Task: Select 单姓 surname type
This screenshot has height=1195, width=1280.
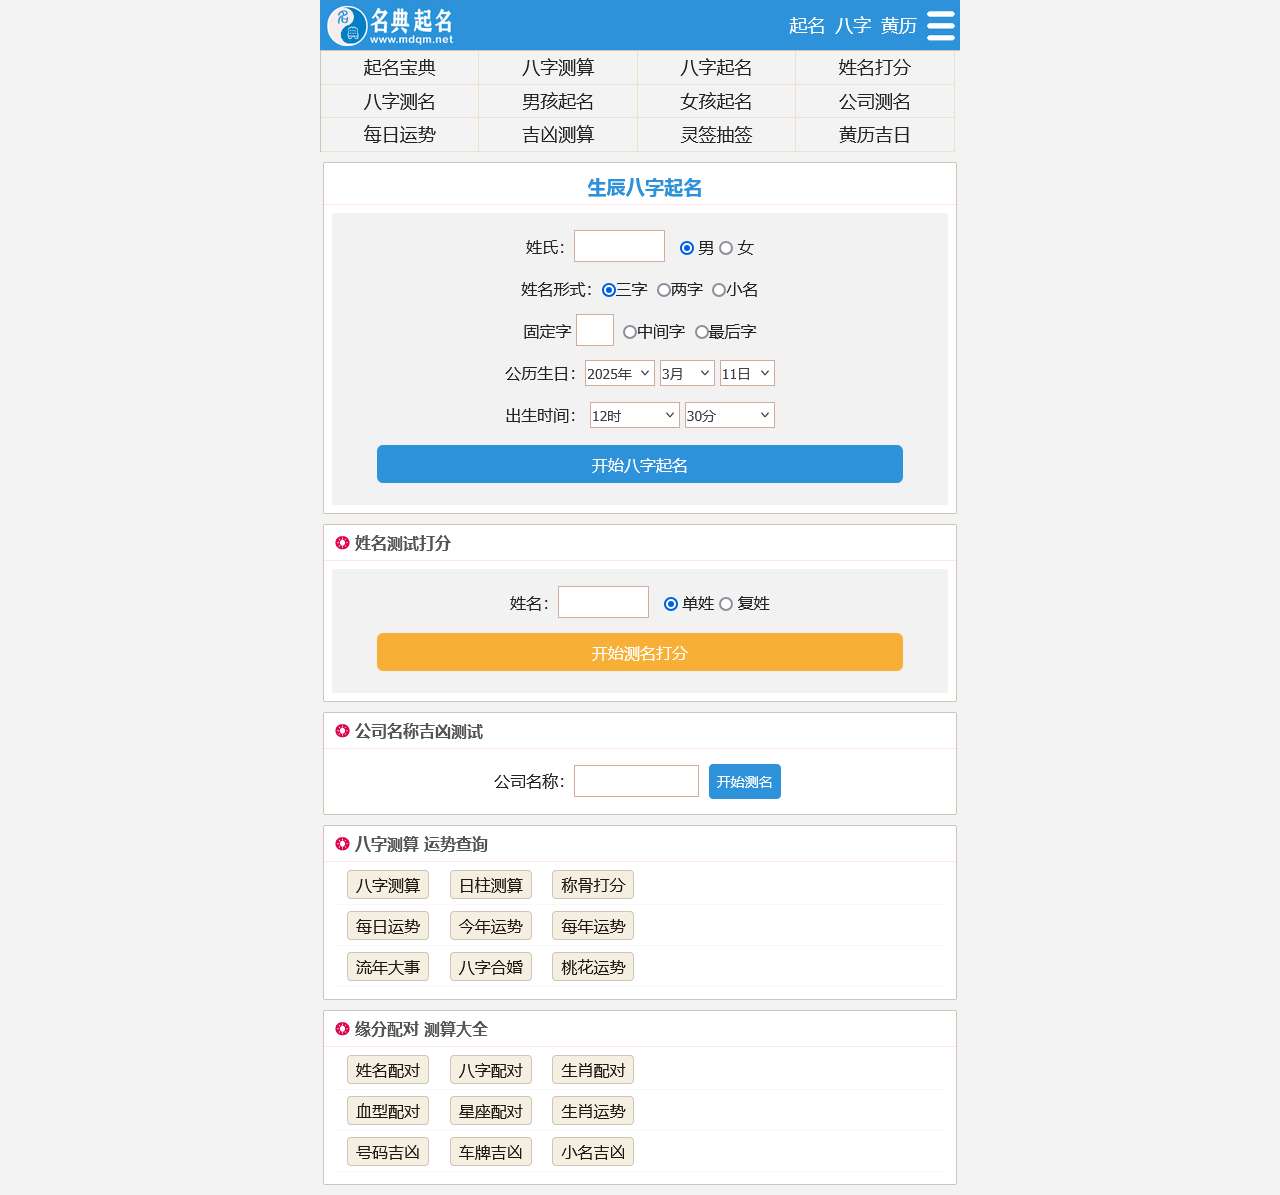Action: click(671, 604)
